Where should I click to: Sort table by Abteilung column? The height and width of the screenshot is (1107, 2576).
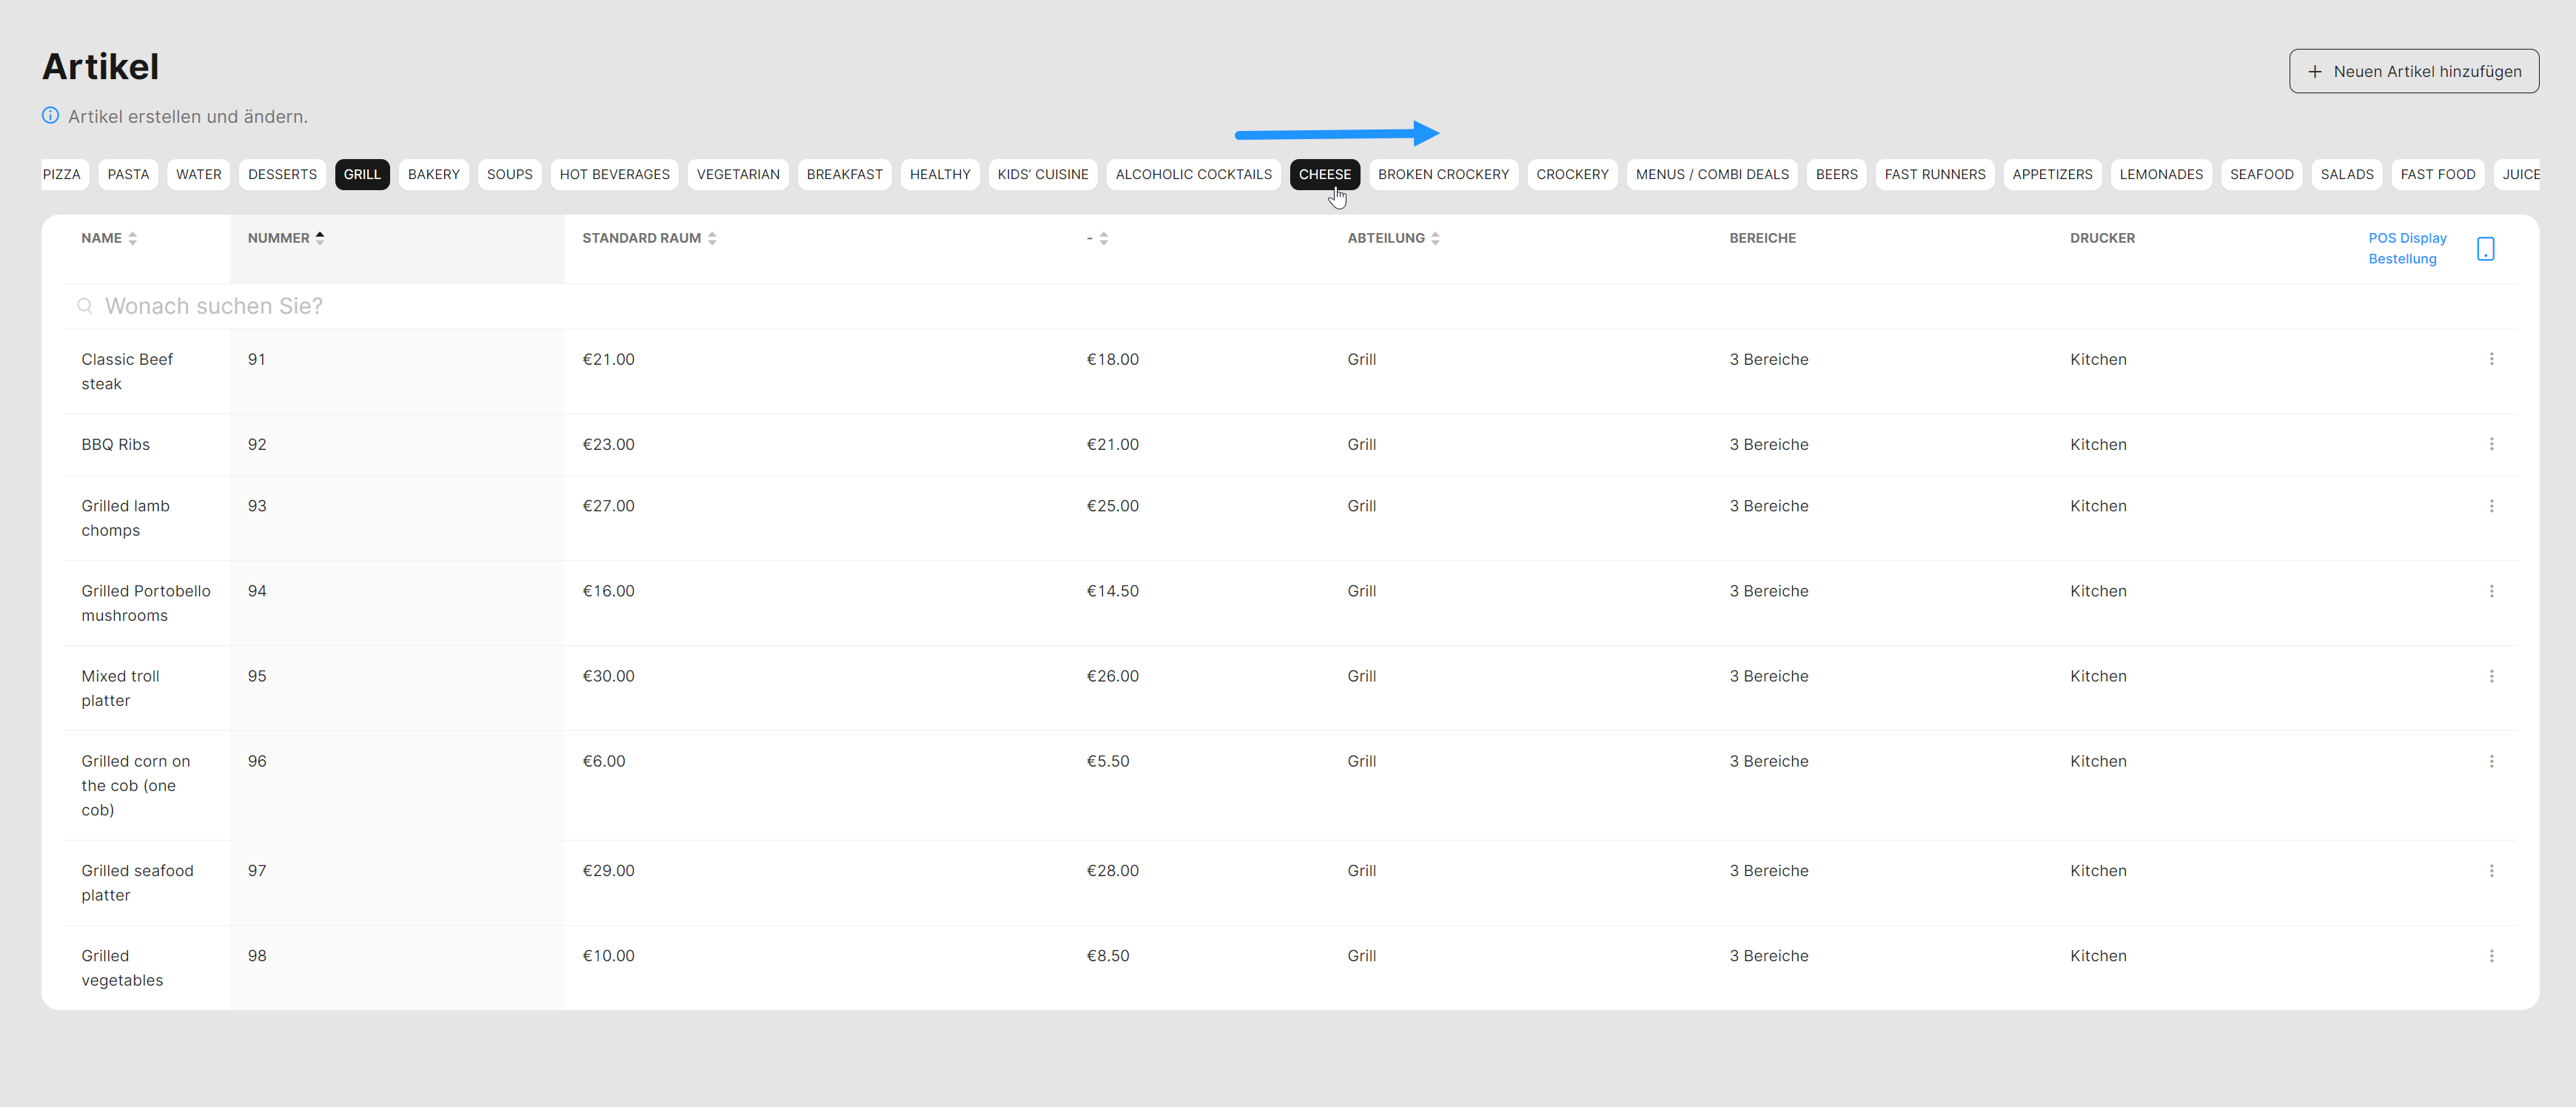pos(1392,238)
